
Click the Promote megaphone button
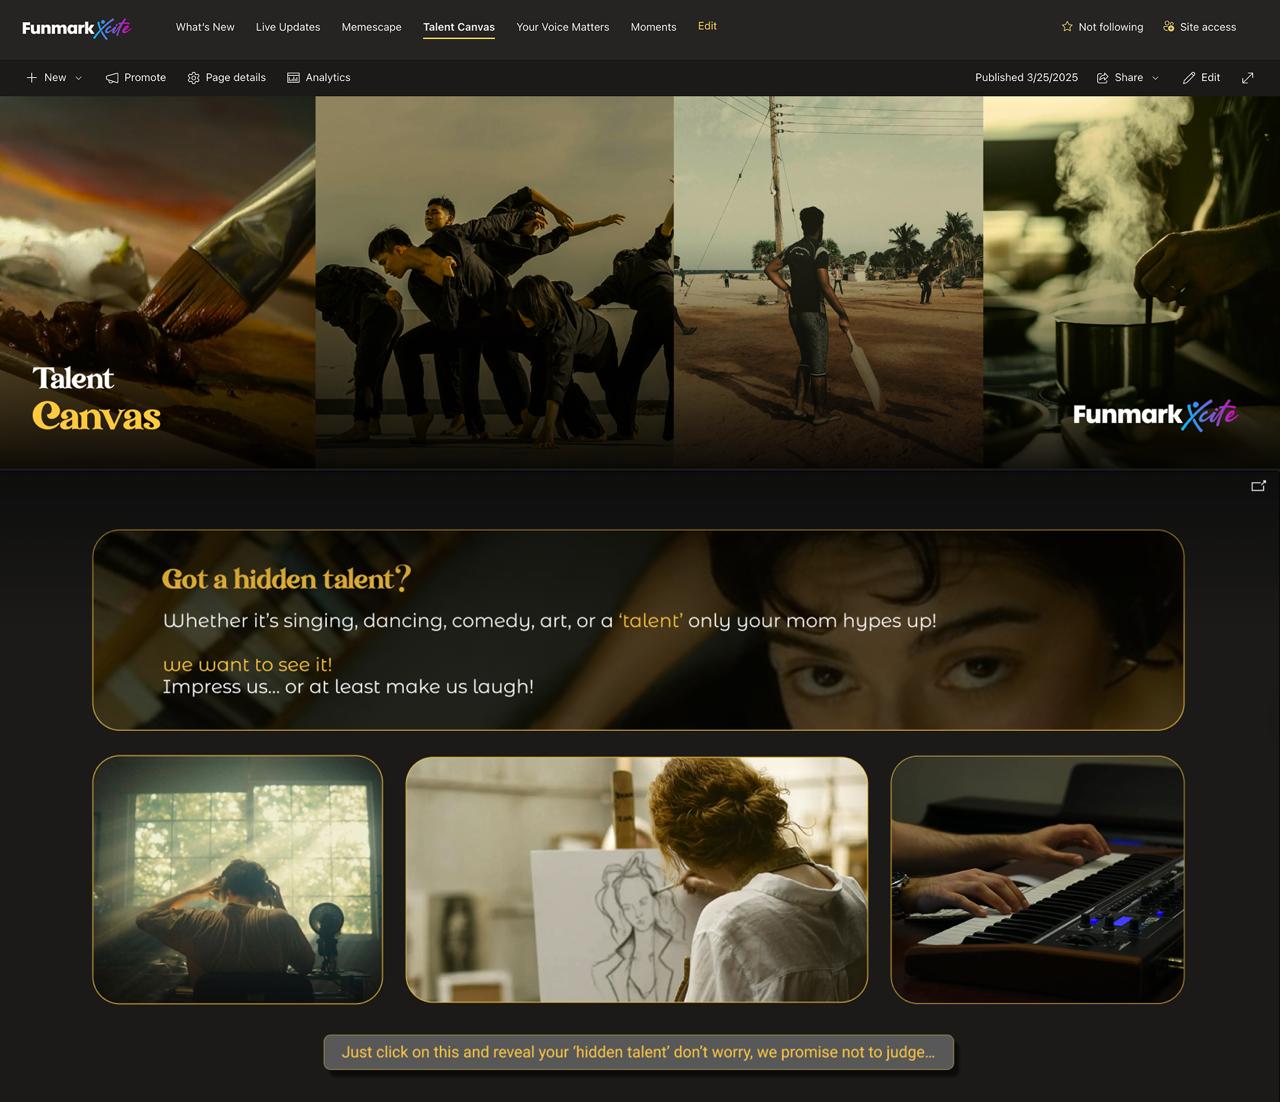click(x=136, y=77)
